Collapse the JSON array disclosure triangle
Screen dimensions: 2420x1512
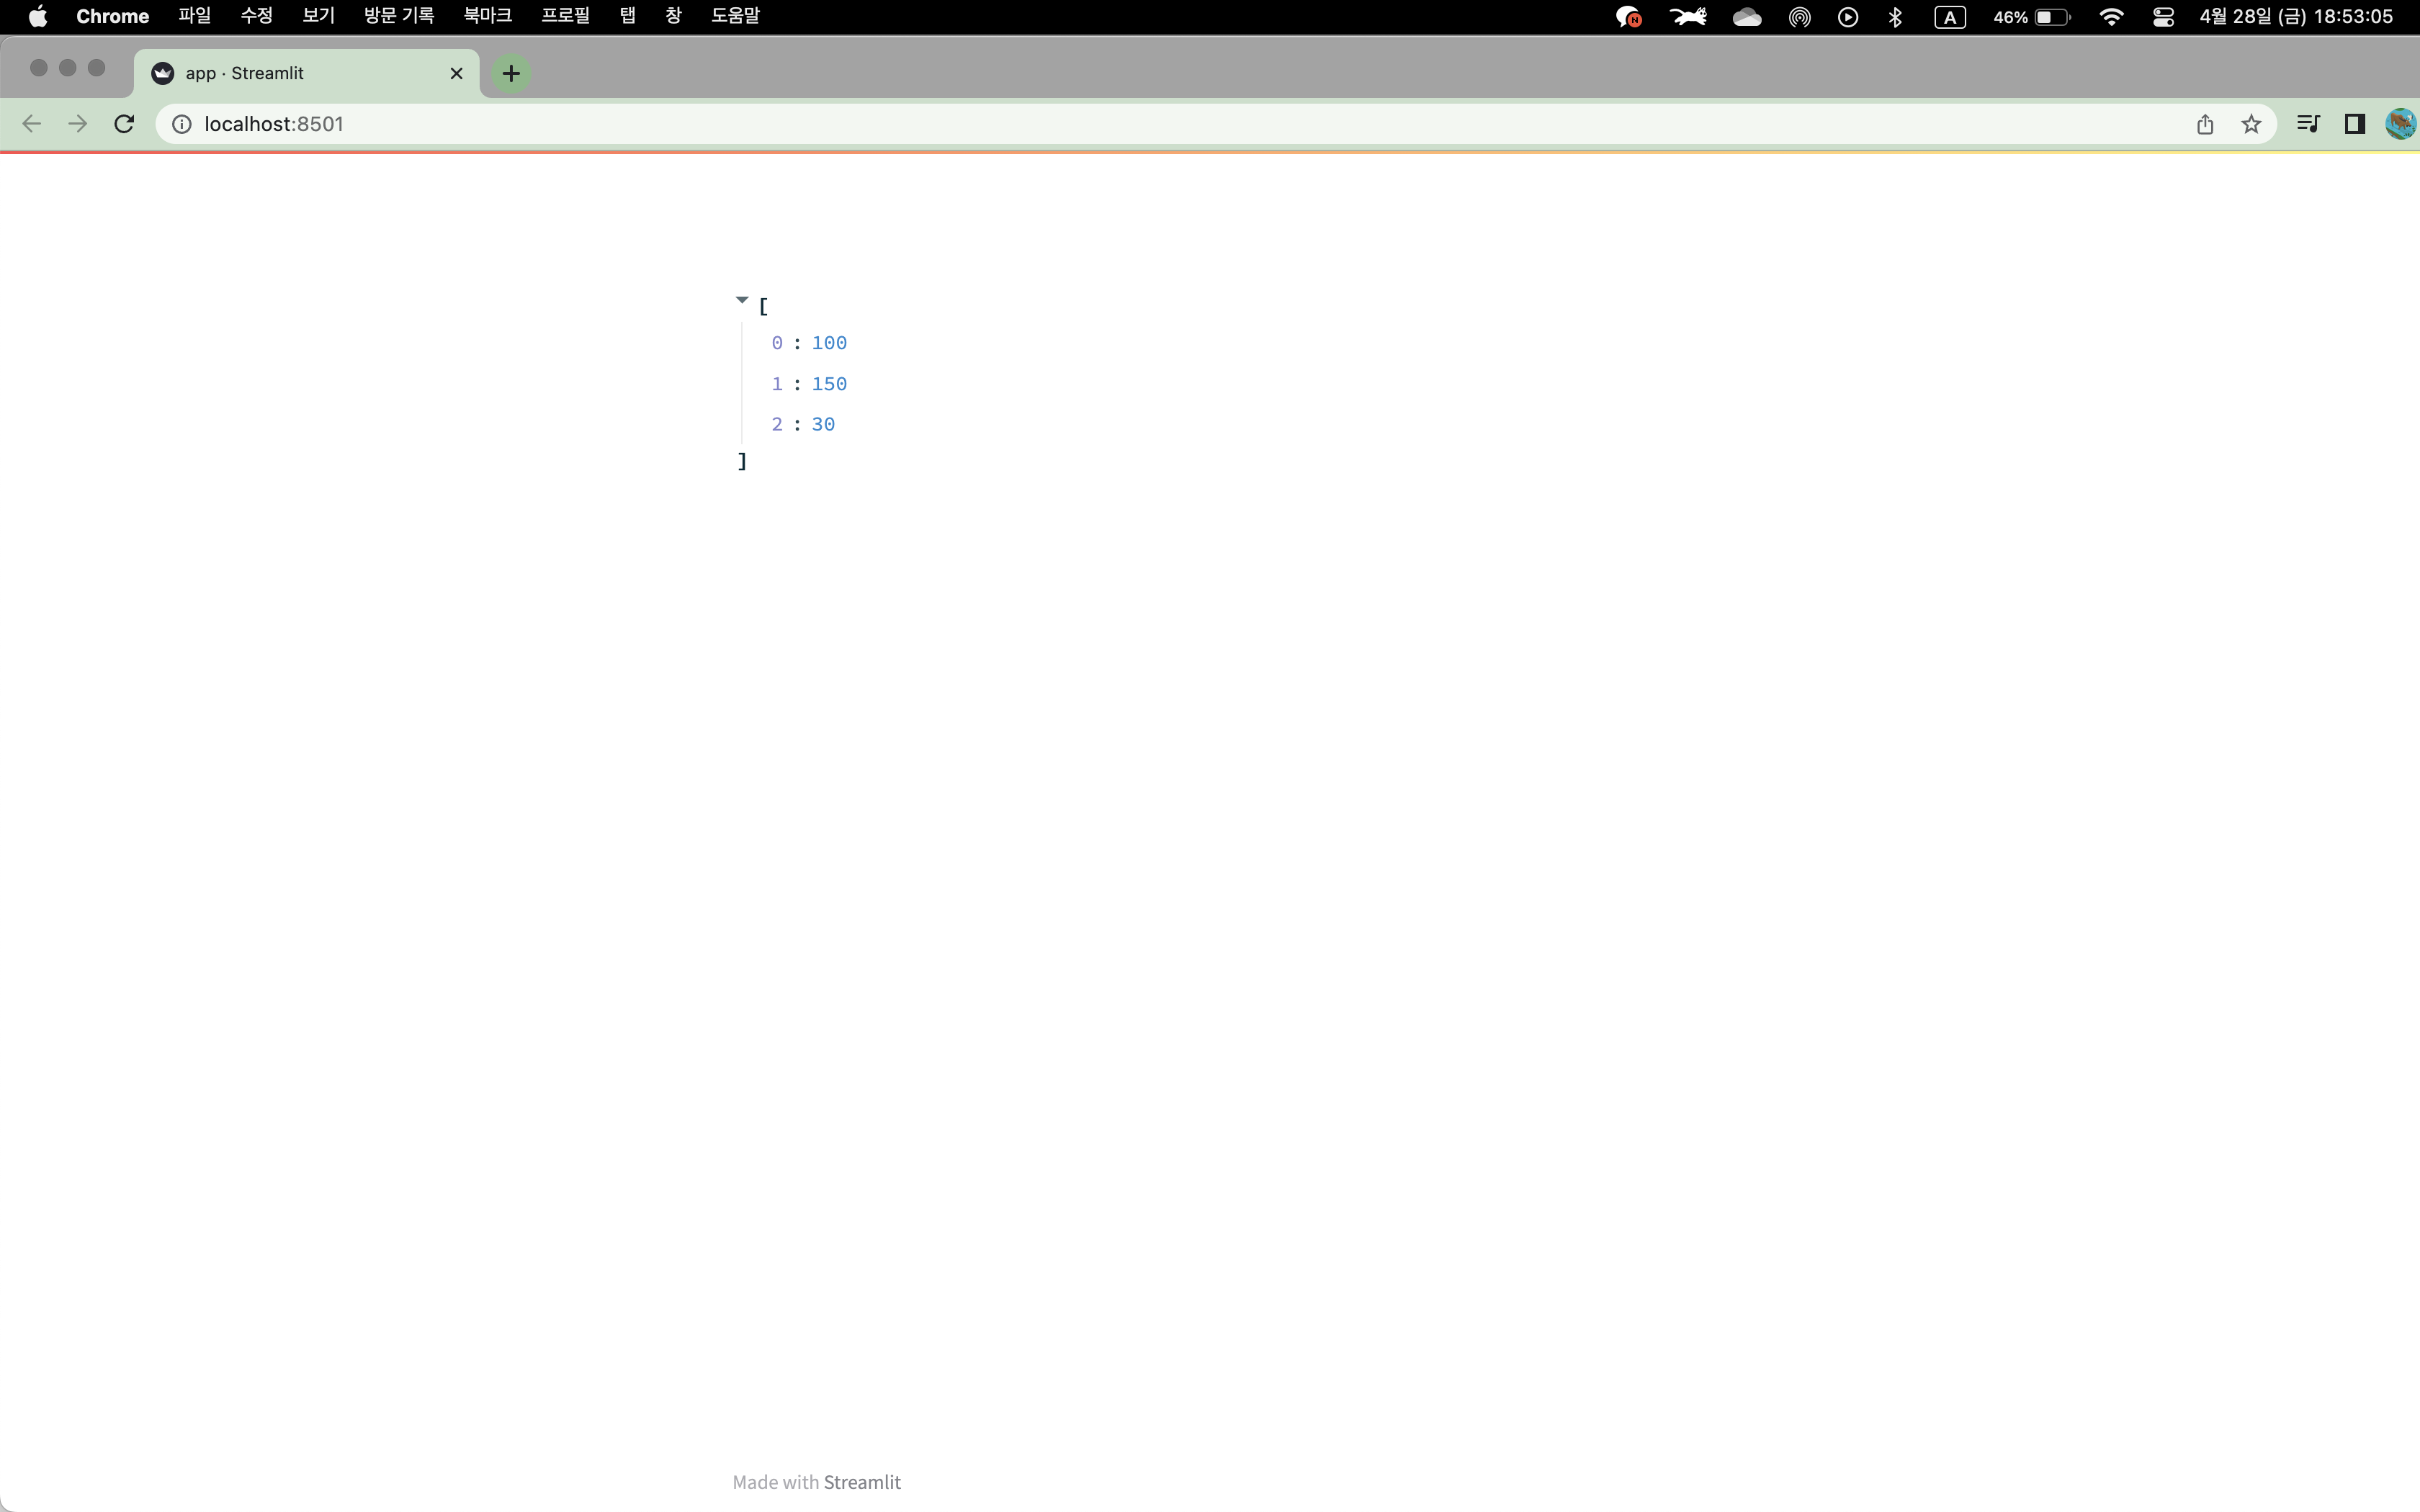click(742, 300)
